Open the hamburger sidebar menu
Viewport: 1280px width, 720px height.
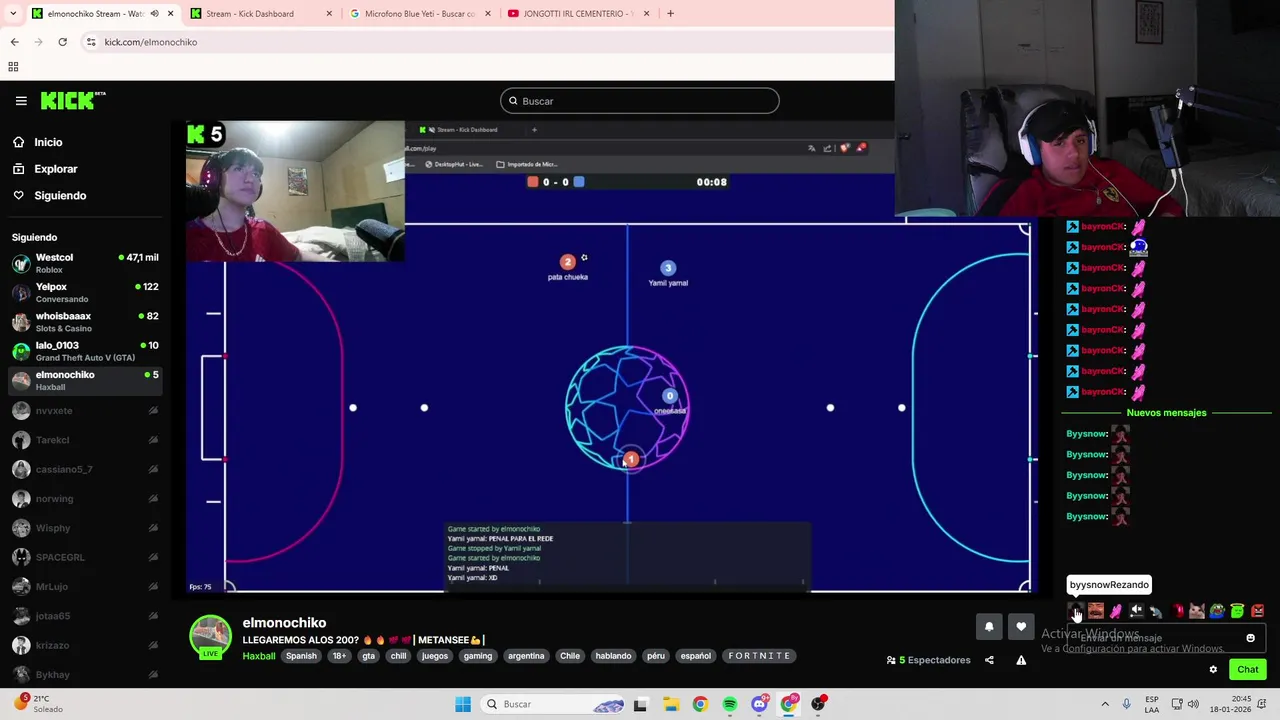point(21,101)
